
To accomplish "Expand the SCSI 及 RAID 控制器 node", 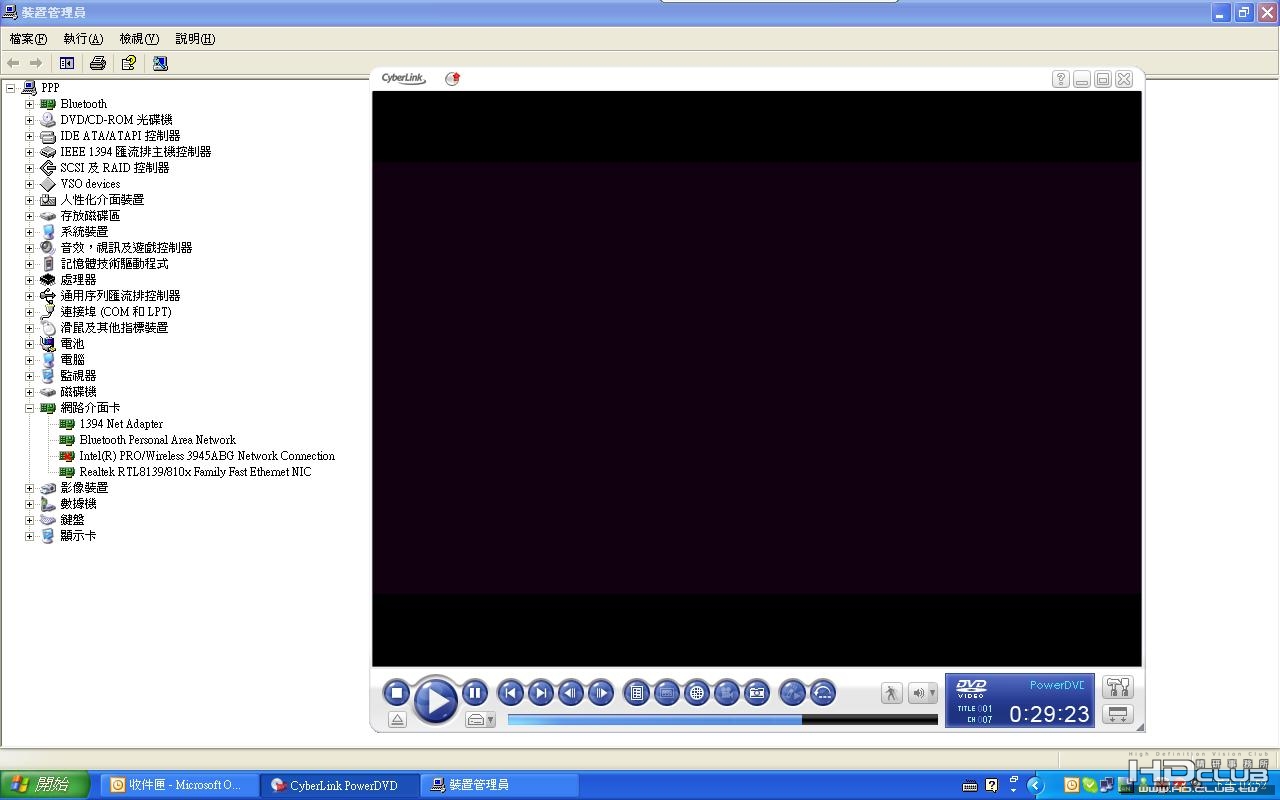I will [x=29, y=168].
